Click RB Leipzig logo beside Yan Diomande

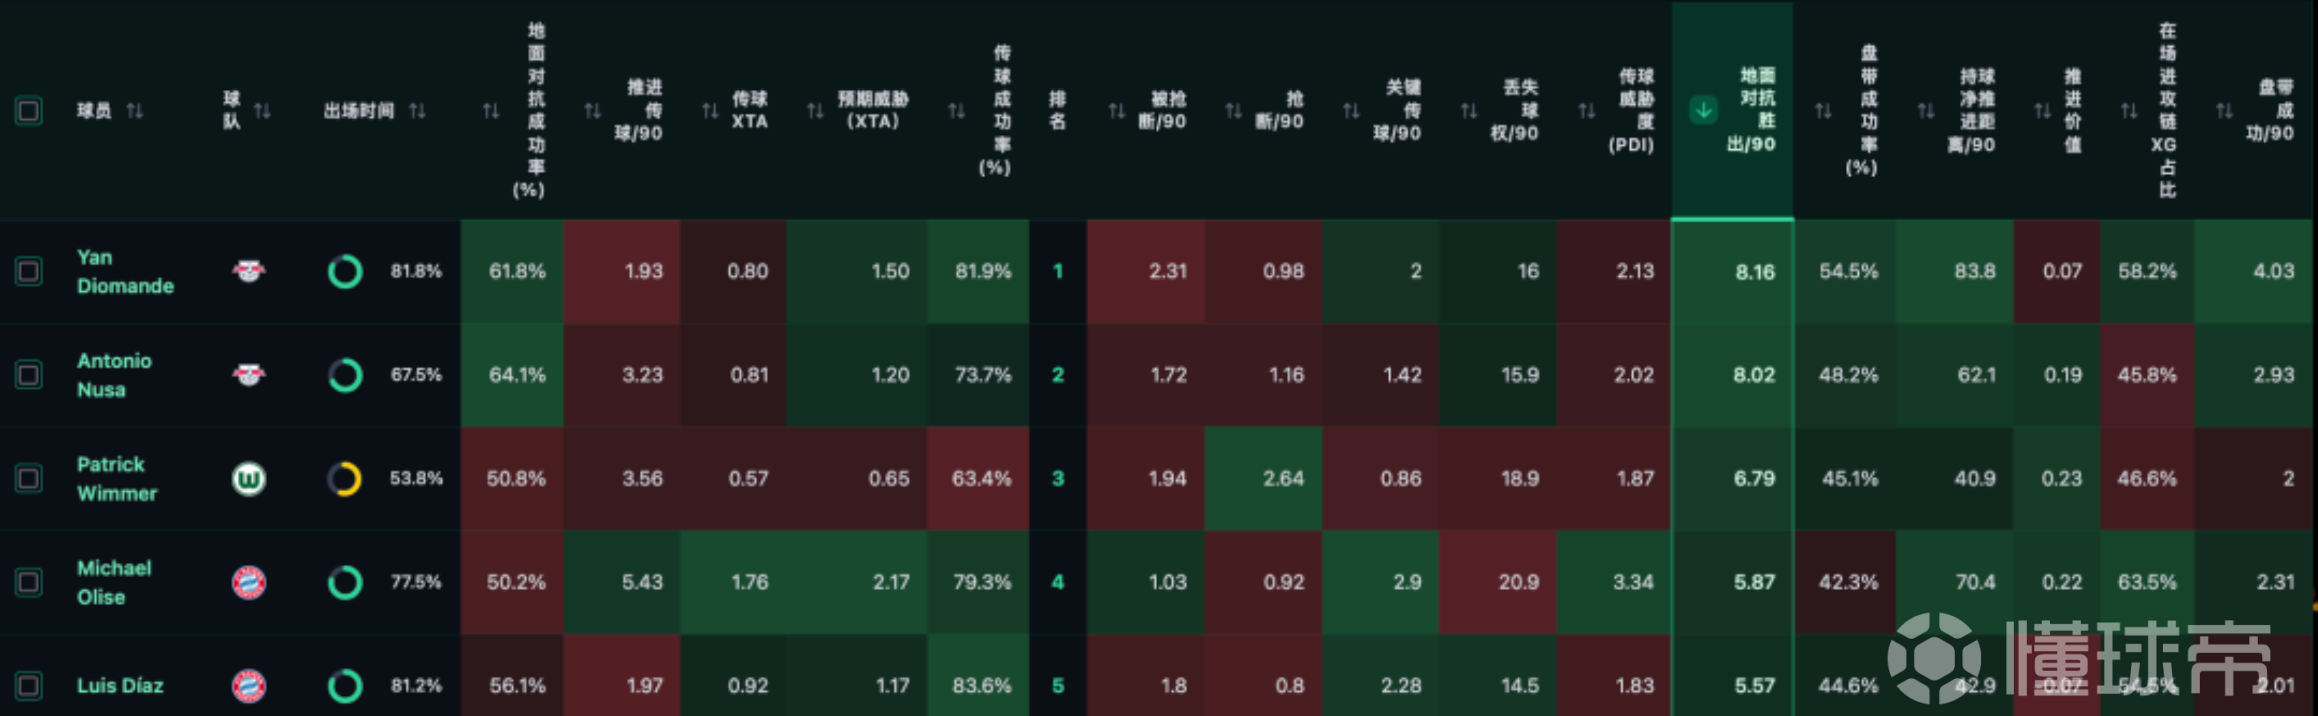point(249,271)
